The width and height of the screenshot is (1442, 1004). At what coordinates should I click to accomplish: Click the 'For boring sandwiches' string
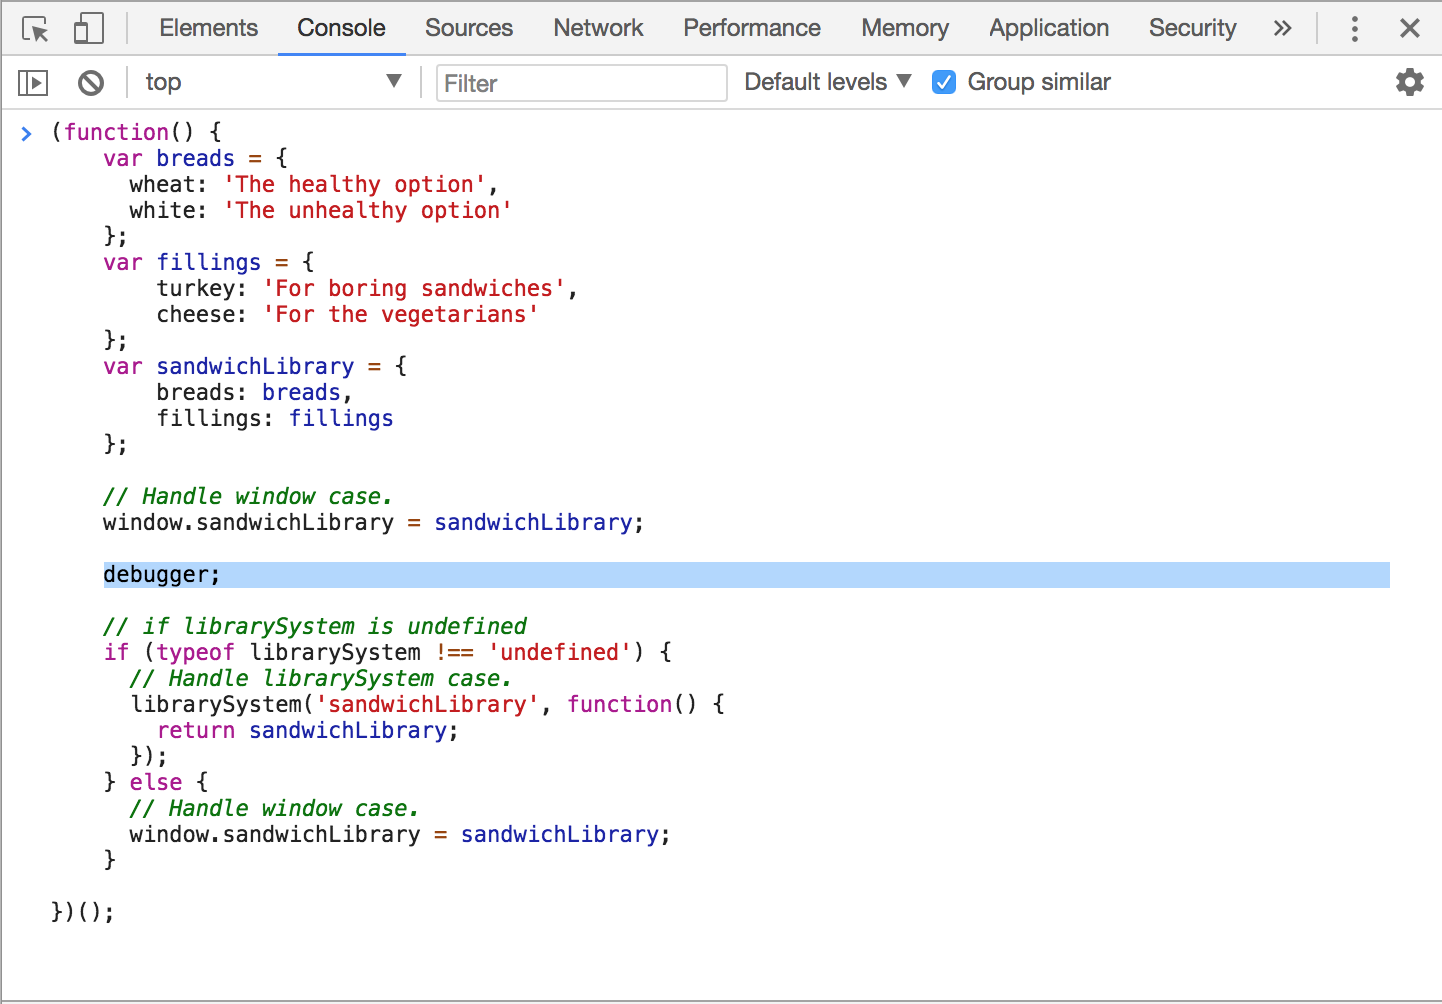click(x=414, y=289)
